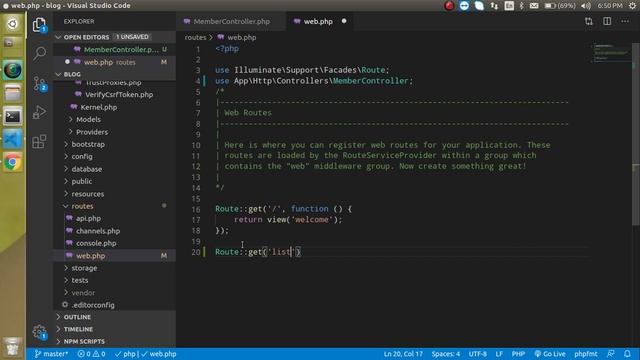This screenshot has height=360, width=640.
Task: Click web.php in the breadcrumb
Action: [x=242, y=37]
